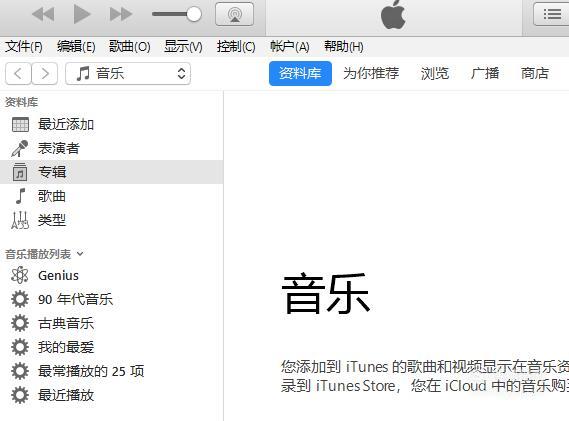
Task: Click the gear icon for 最近播放
Action: tap(20, 395)
